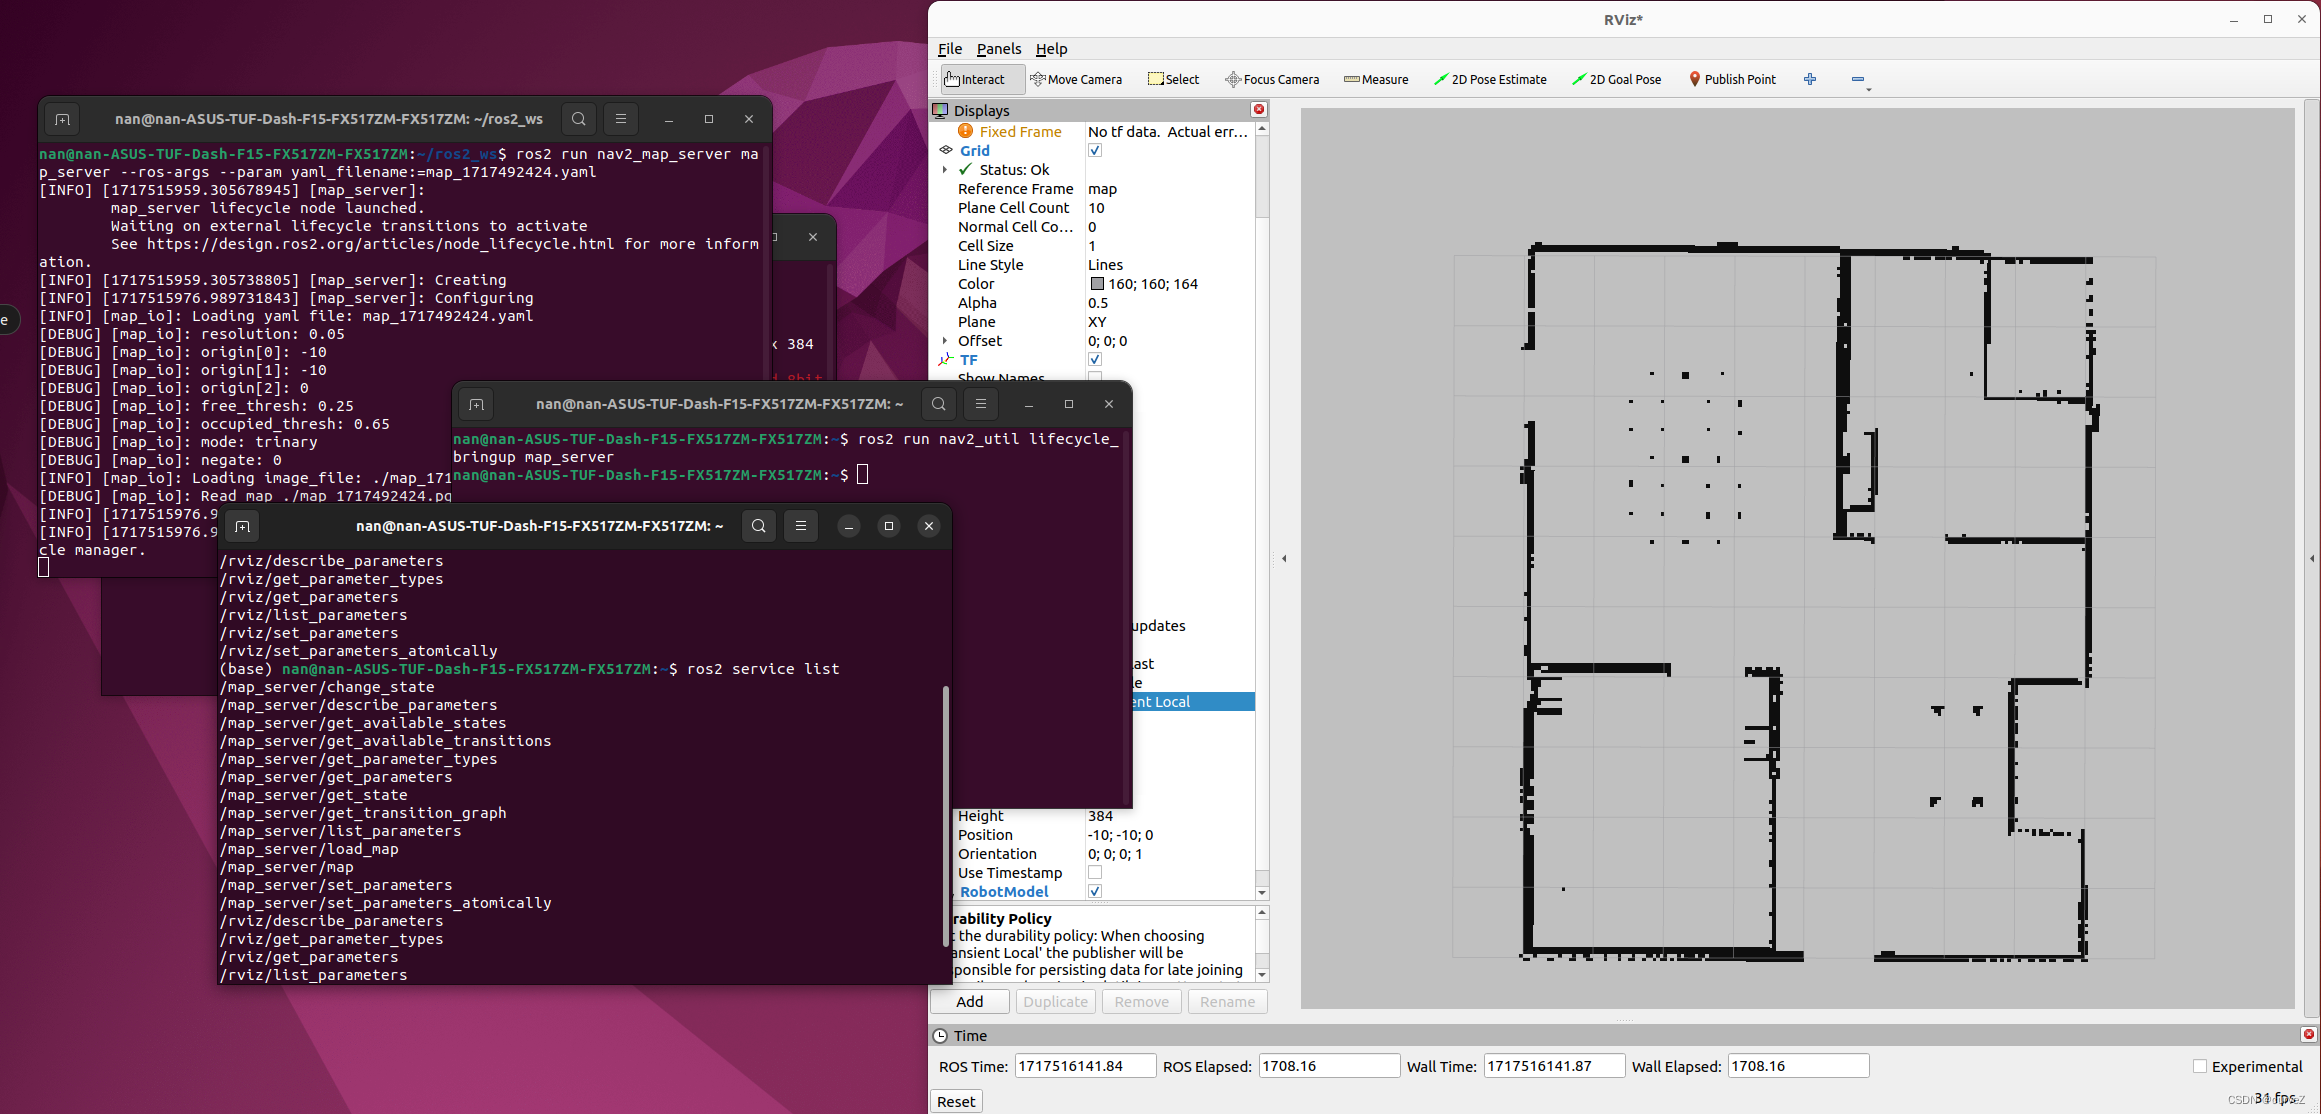Click the Grid color swatch
2321x1114 pixels.
(x=1097, y=284)
